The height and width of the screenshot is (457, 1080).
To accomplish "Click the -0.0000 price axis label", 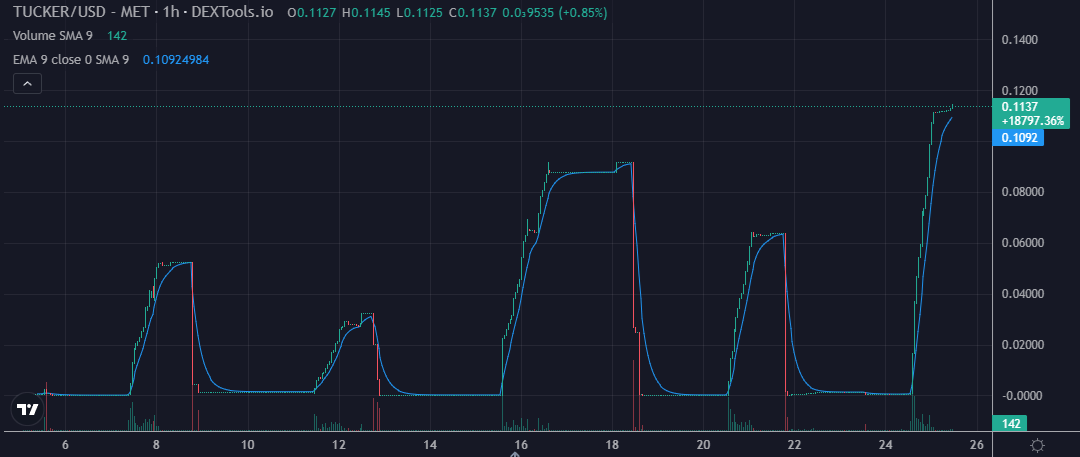I will [x=1021, y=396].
